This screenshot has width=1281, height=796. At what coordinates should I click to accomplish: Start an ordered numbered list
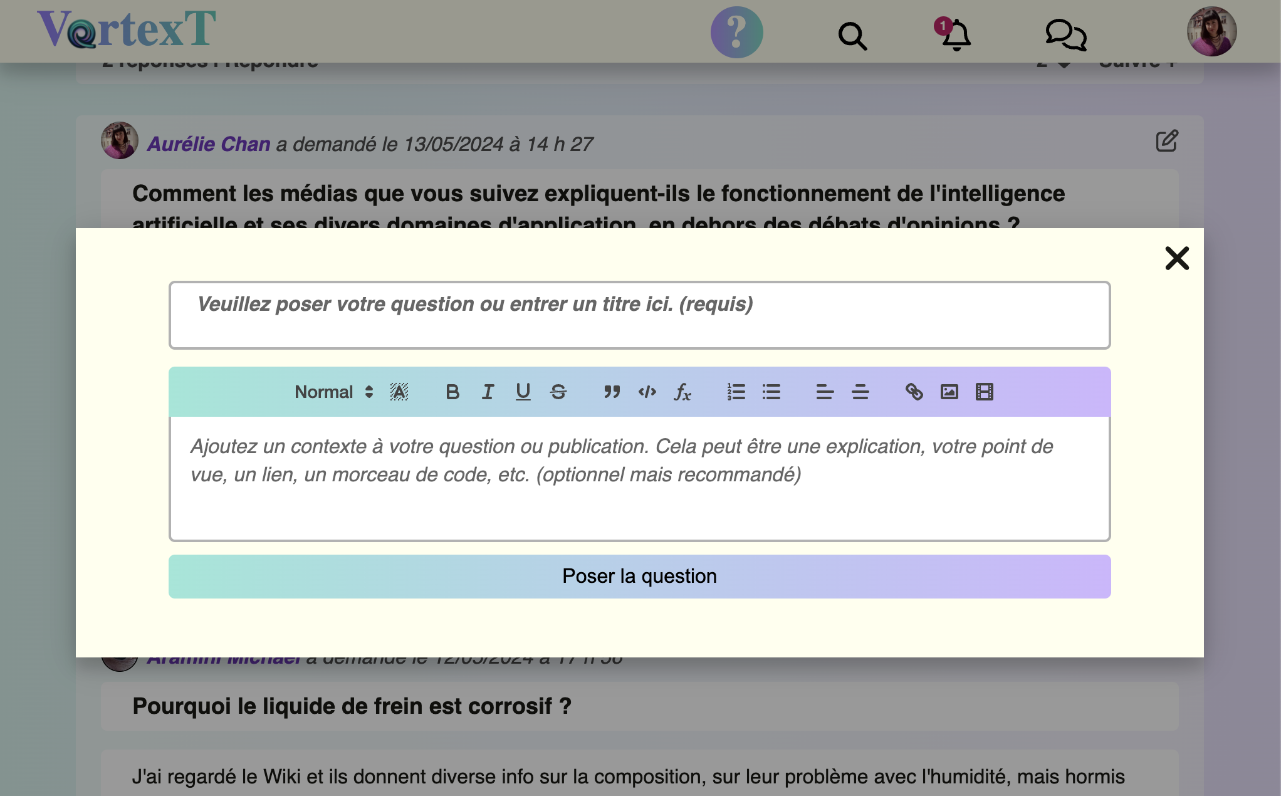736,392
